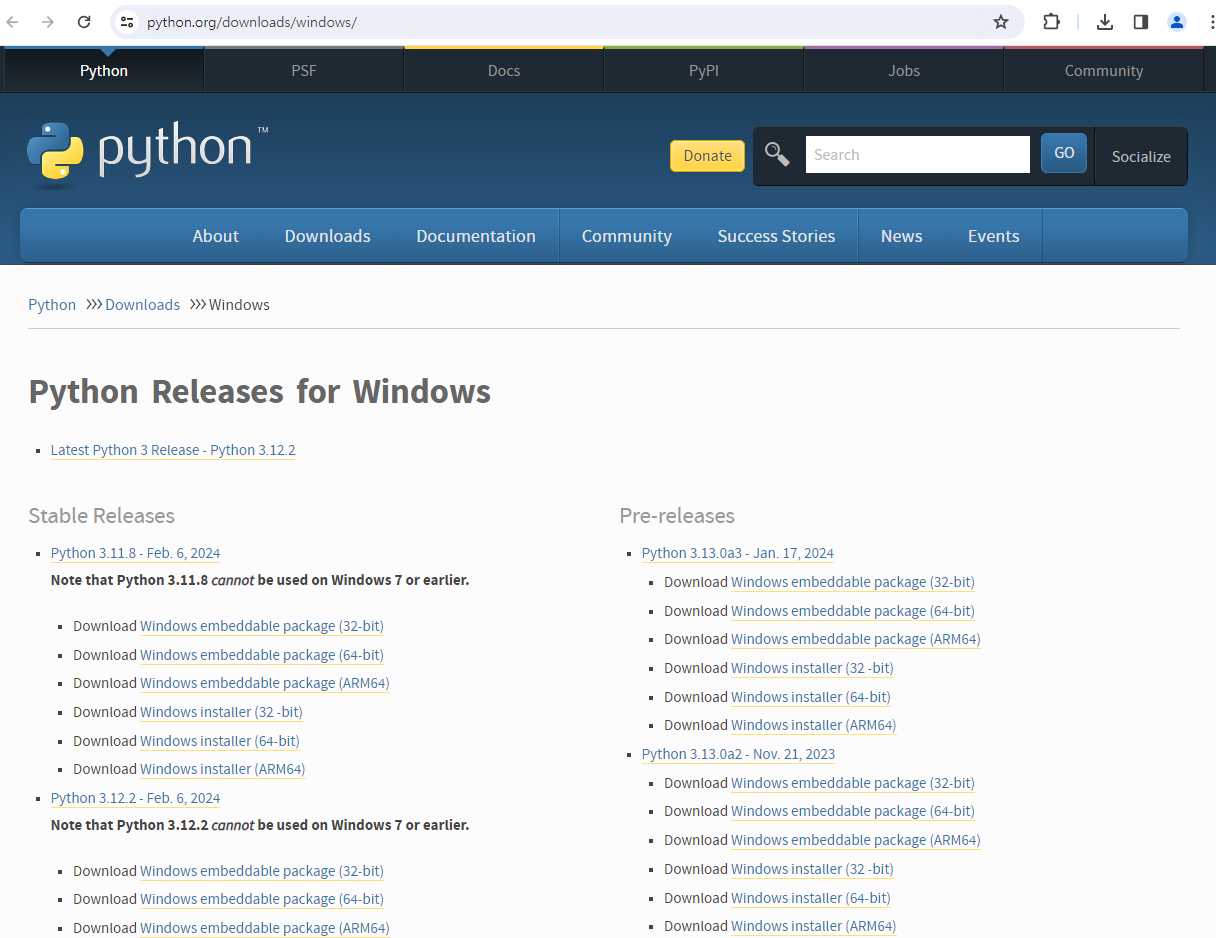The height and width of the screenshot is (938, 1216).
Task: Select the Docs top tab
Action: tap(504, 71)
